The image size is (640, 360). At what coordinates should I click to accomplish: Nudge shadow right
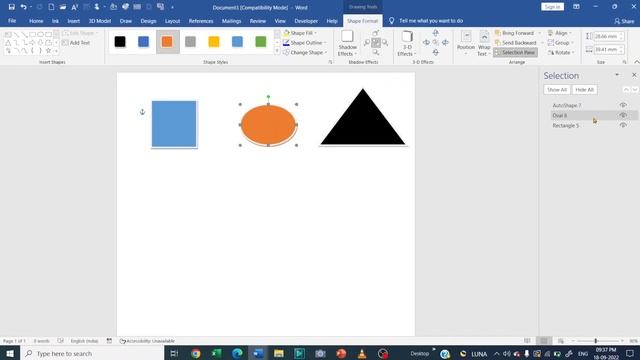coord(385,43)
